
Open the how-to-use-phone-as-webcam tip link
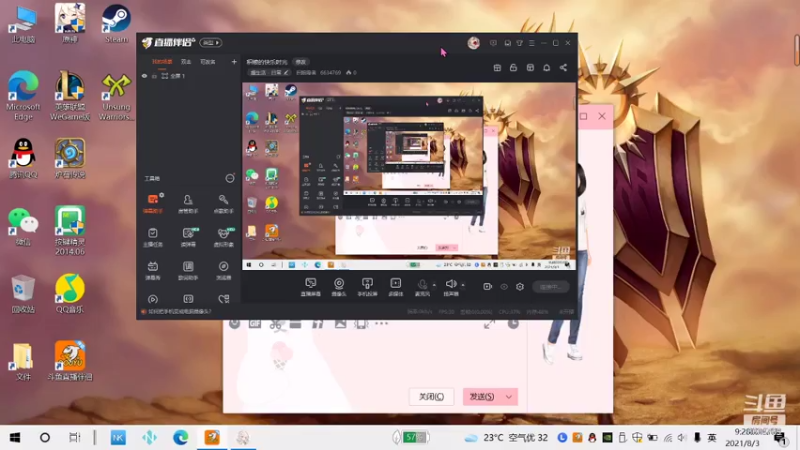(x=179, y=312)
